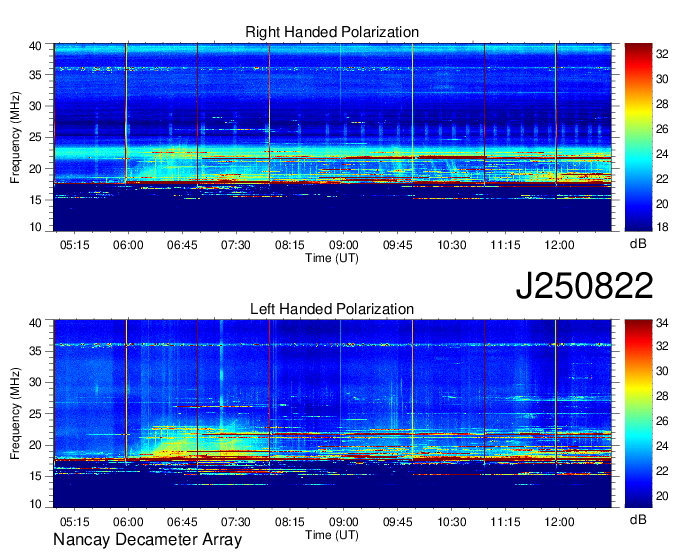Select 07:30 tick on Left Handed time axis
This screenshot has height=552, width=680.
[236, 522]
